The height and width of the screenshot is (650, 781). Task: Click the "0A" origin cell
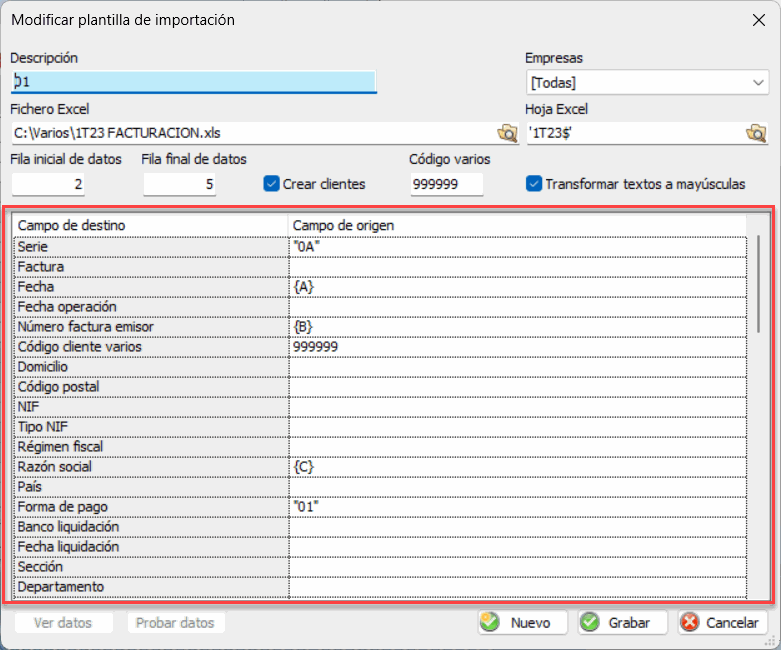(518, 247)
